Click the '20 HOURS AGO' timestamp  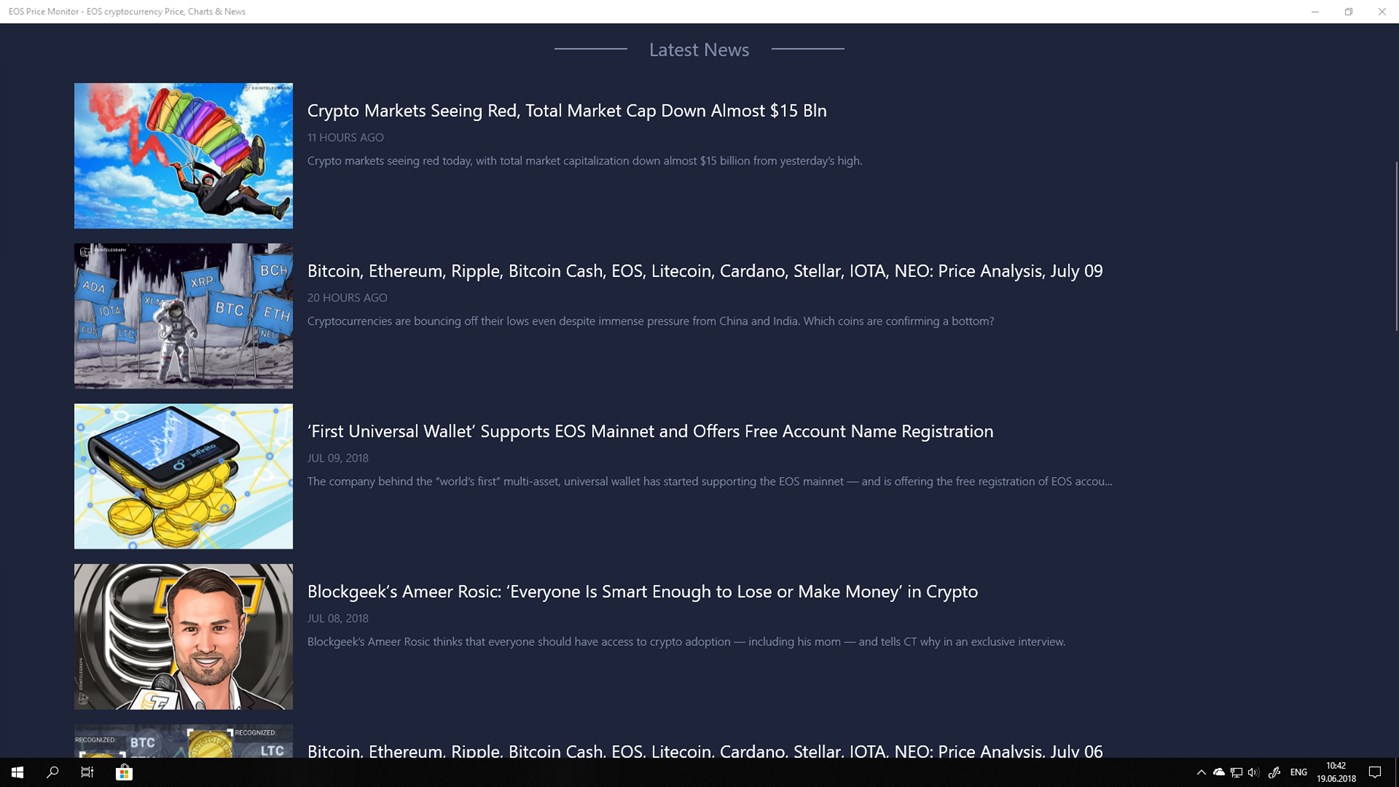tap(347, 297)
